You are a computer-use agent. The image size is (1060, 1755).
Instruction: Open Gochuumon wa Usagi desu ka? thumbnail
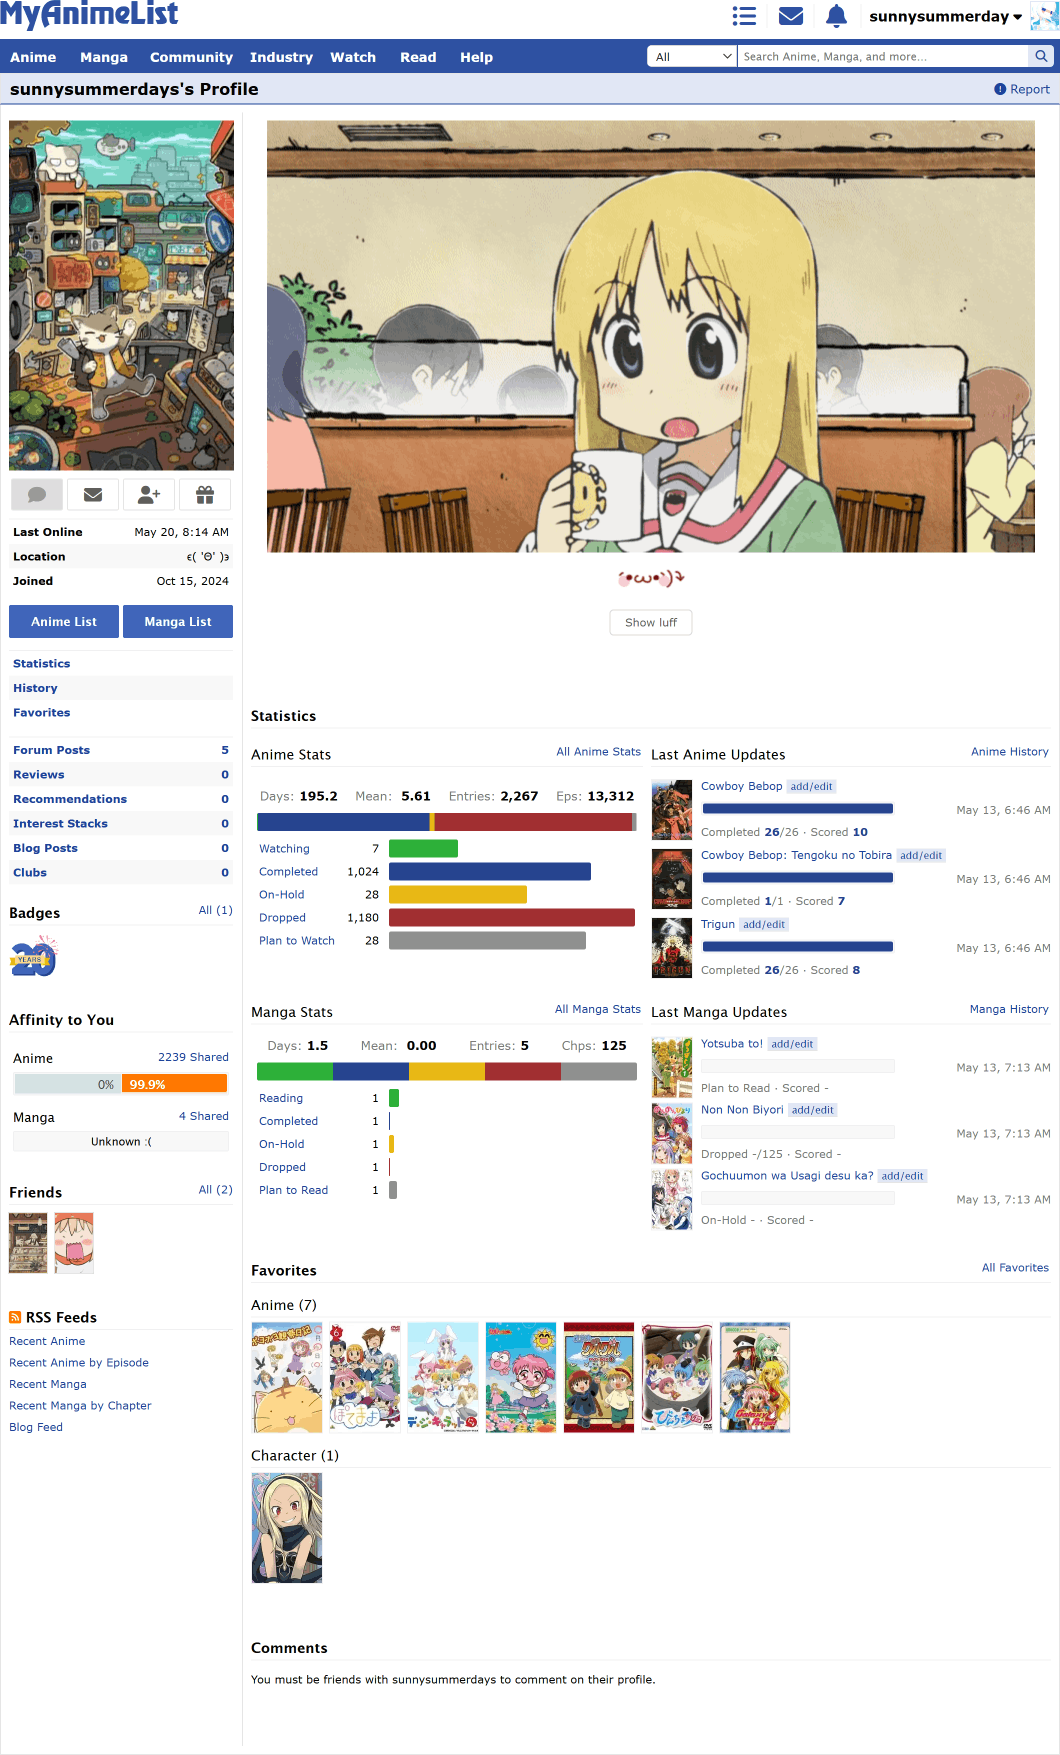tap(672, 1199)
